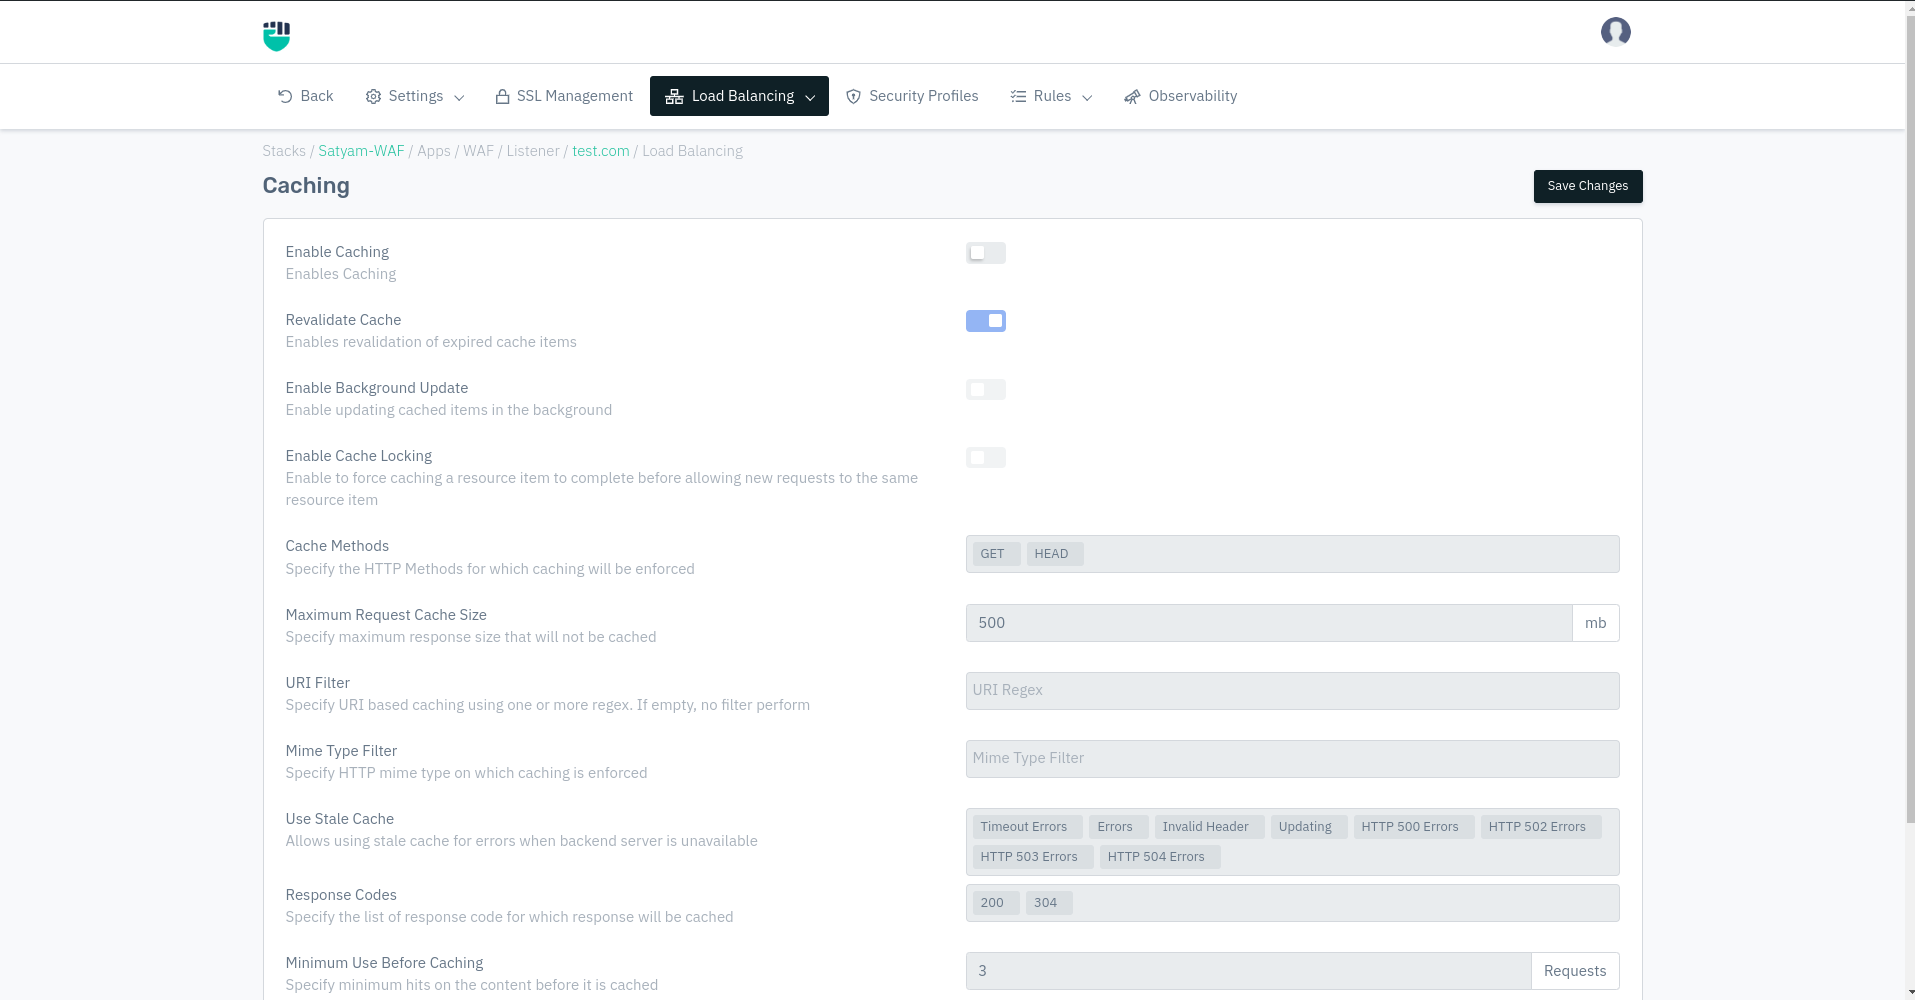Select the HTTP 504 Errors tag
Image resolution: width=1915 pixels, height=1000 pixels.
pyautogui.click(x=1160, y=857)
